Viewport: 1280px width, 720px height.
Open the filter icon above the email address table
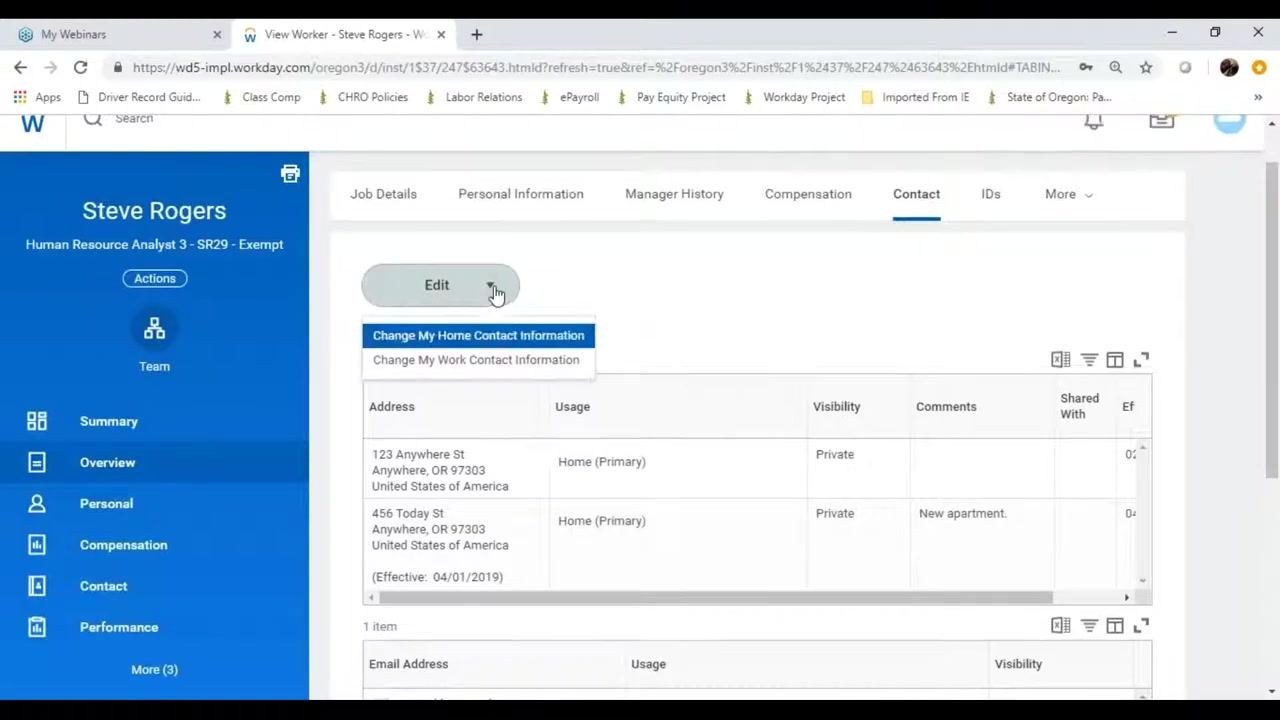coord(1089,626)
